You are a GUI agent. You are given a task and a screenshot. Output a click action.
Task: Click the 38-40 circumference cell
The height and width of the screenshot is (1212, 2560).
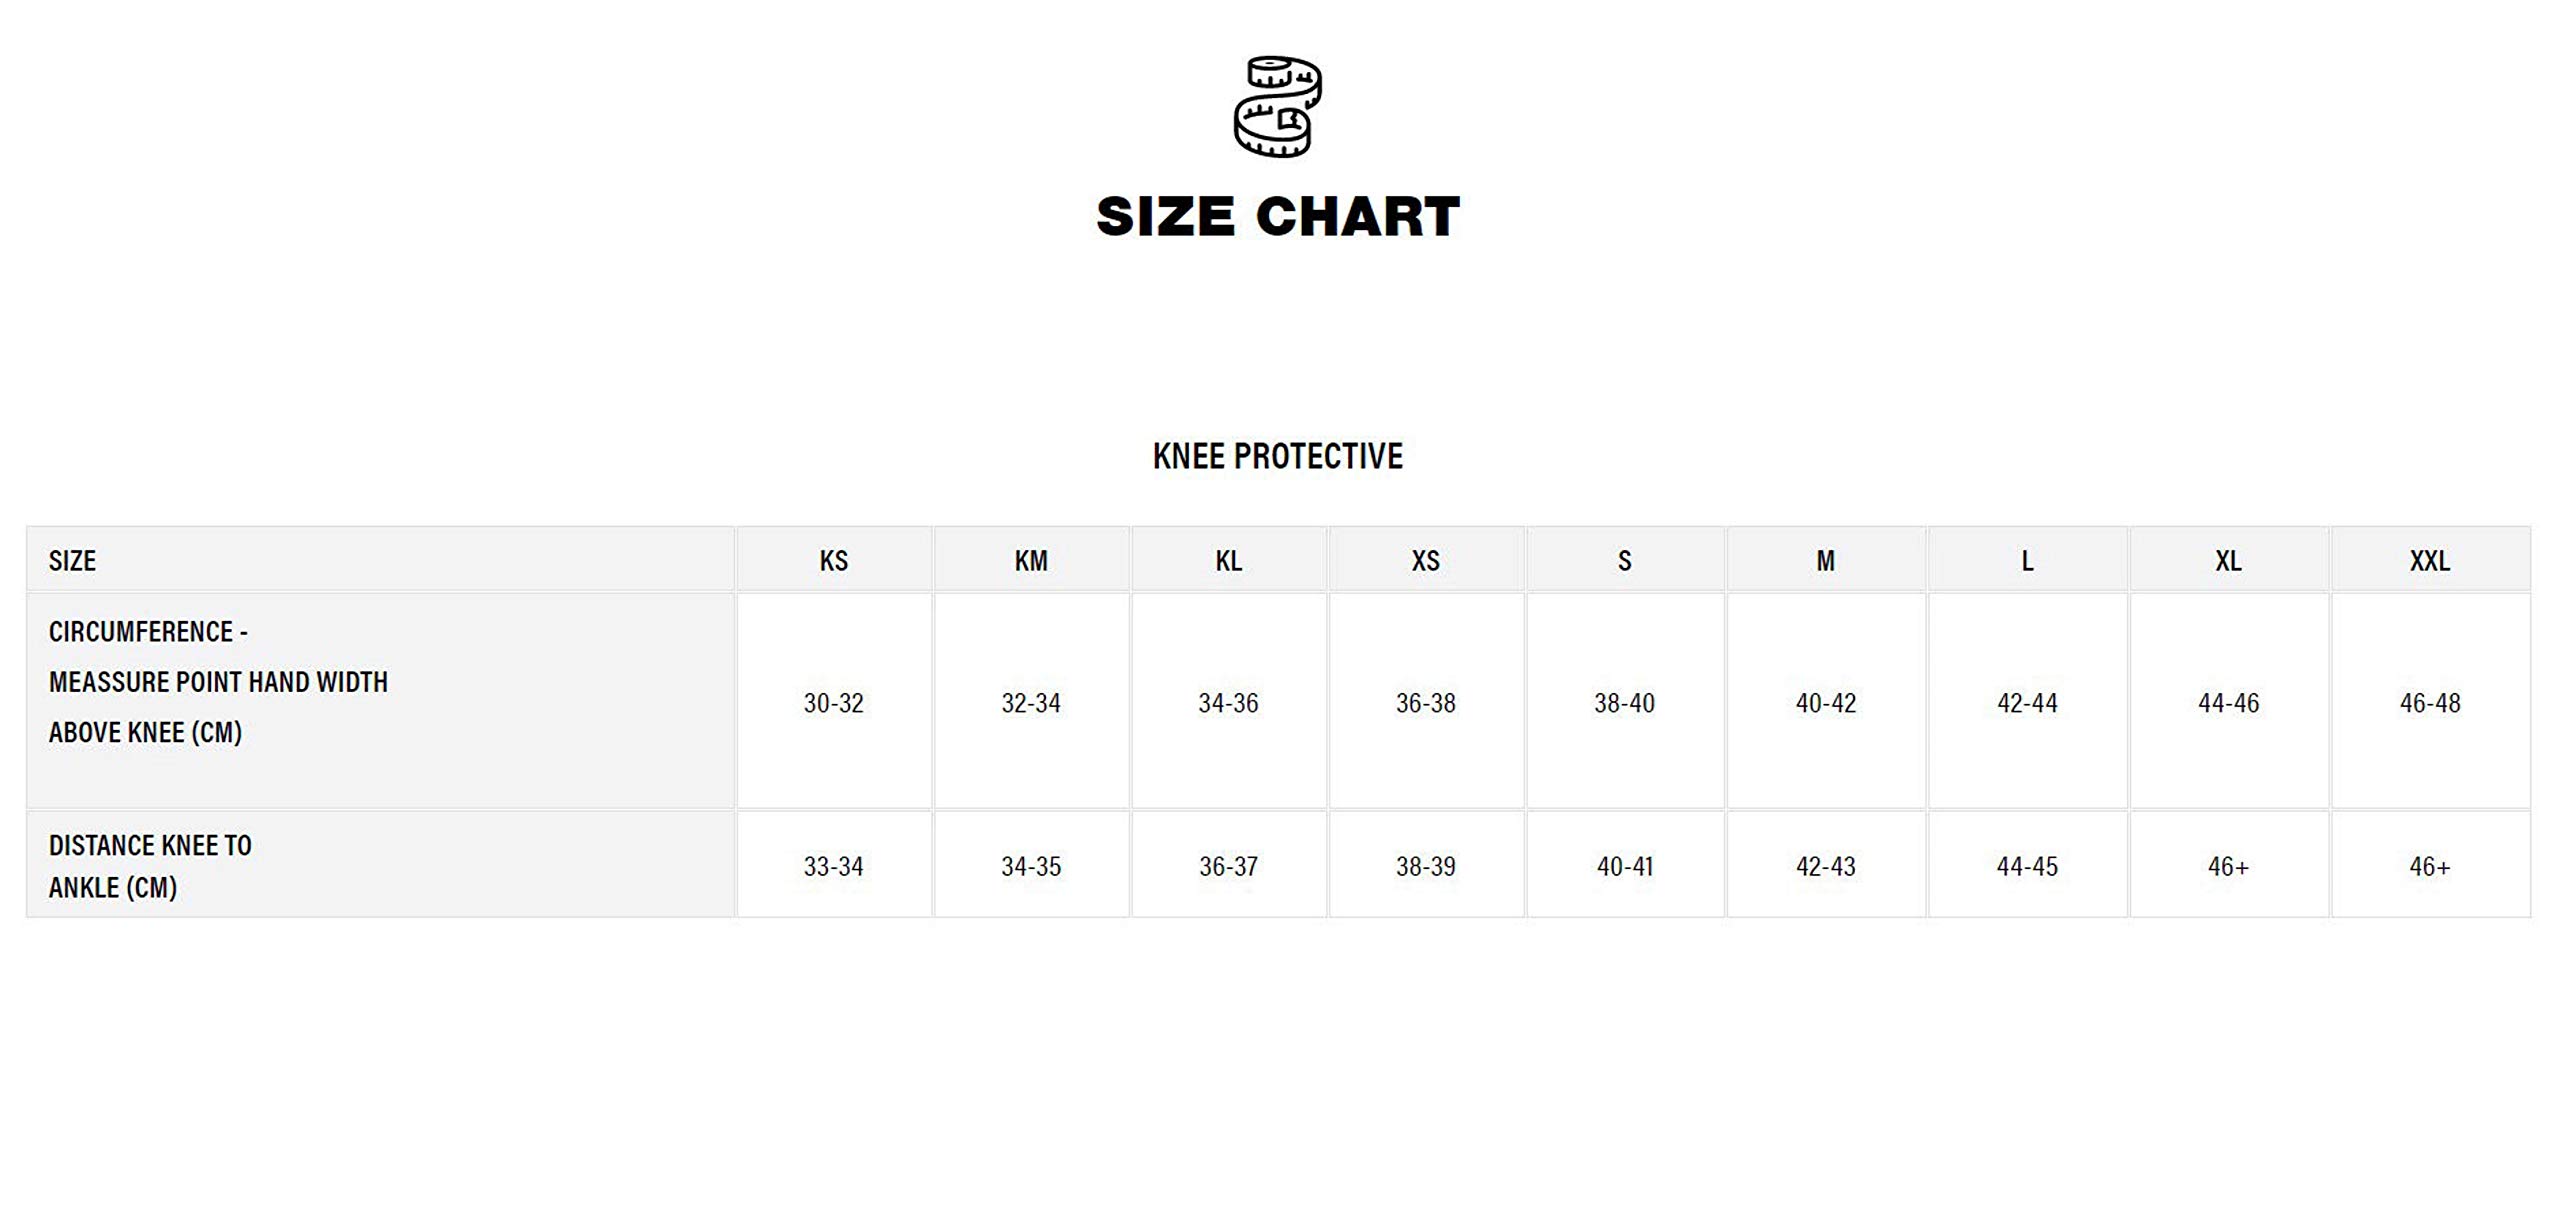pos(1624,703)
